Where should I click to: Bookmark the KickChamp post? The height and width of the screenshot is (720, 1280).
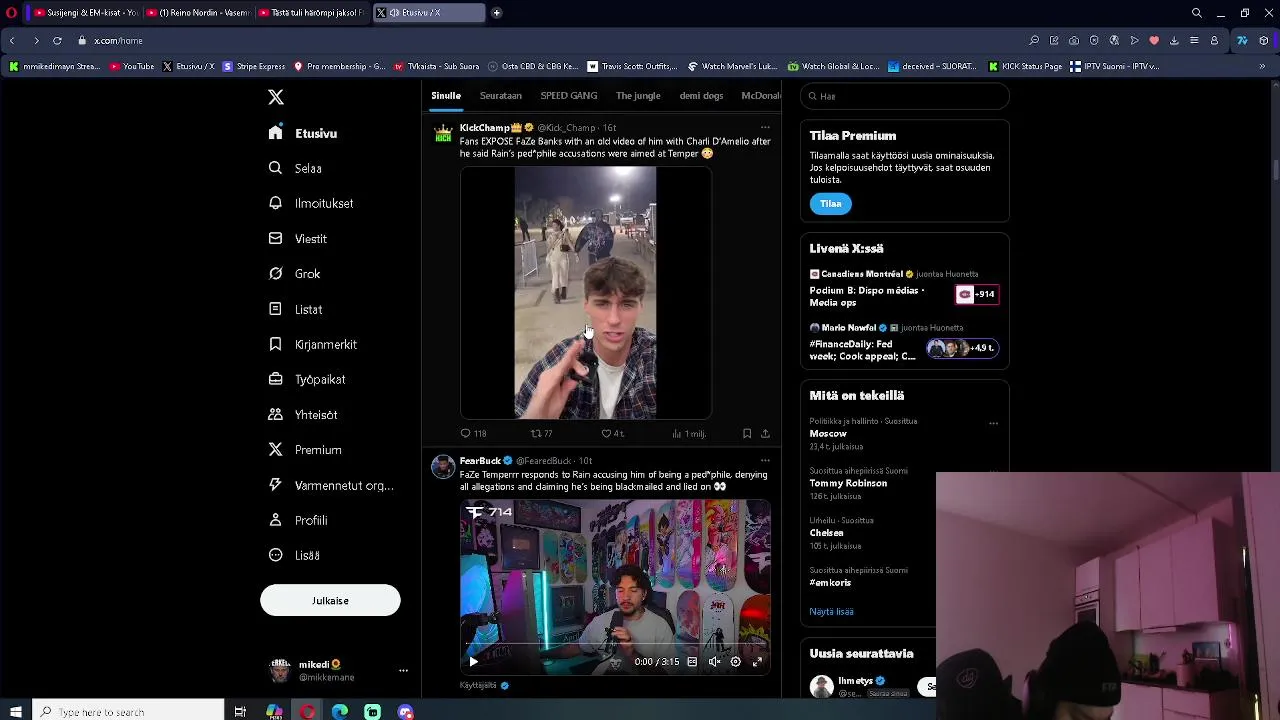click(x=747, y=433)
